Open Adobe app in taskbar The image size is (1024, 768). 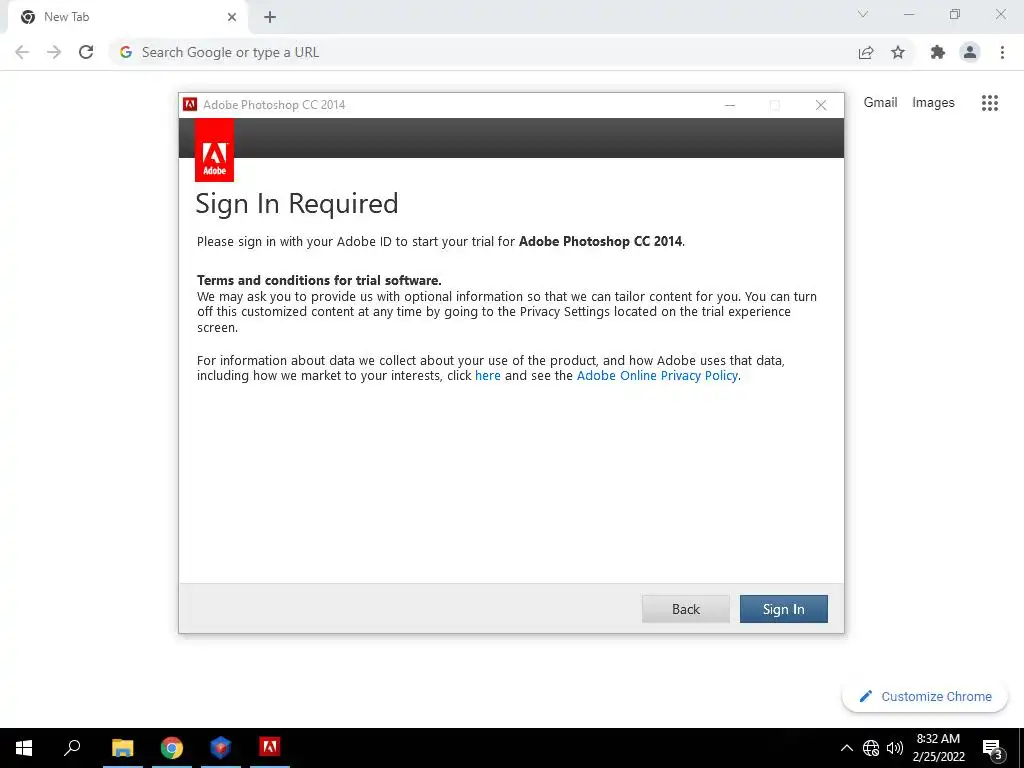(x=270, y=748)
